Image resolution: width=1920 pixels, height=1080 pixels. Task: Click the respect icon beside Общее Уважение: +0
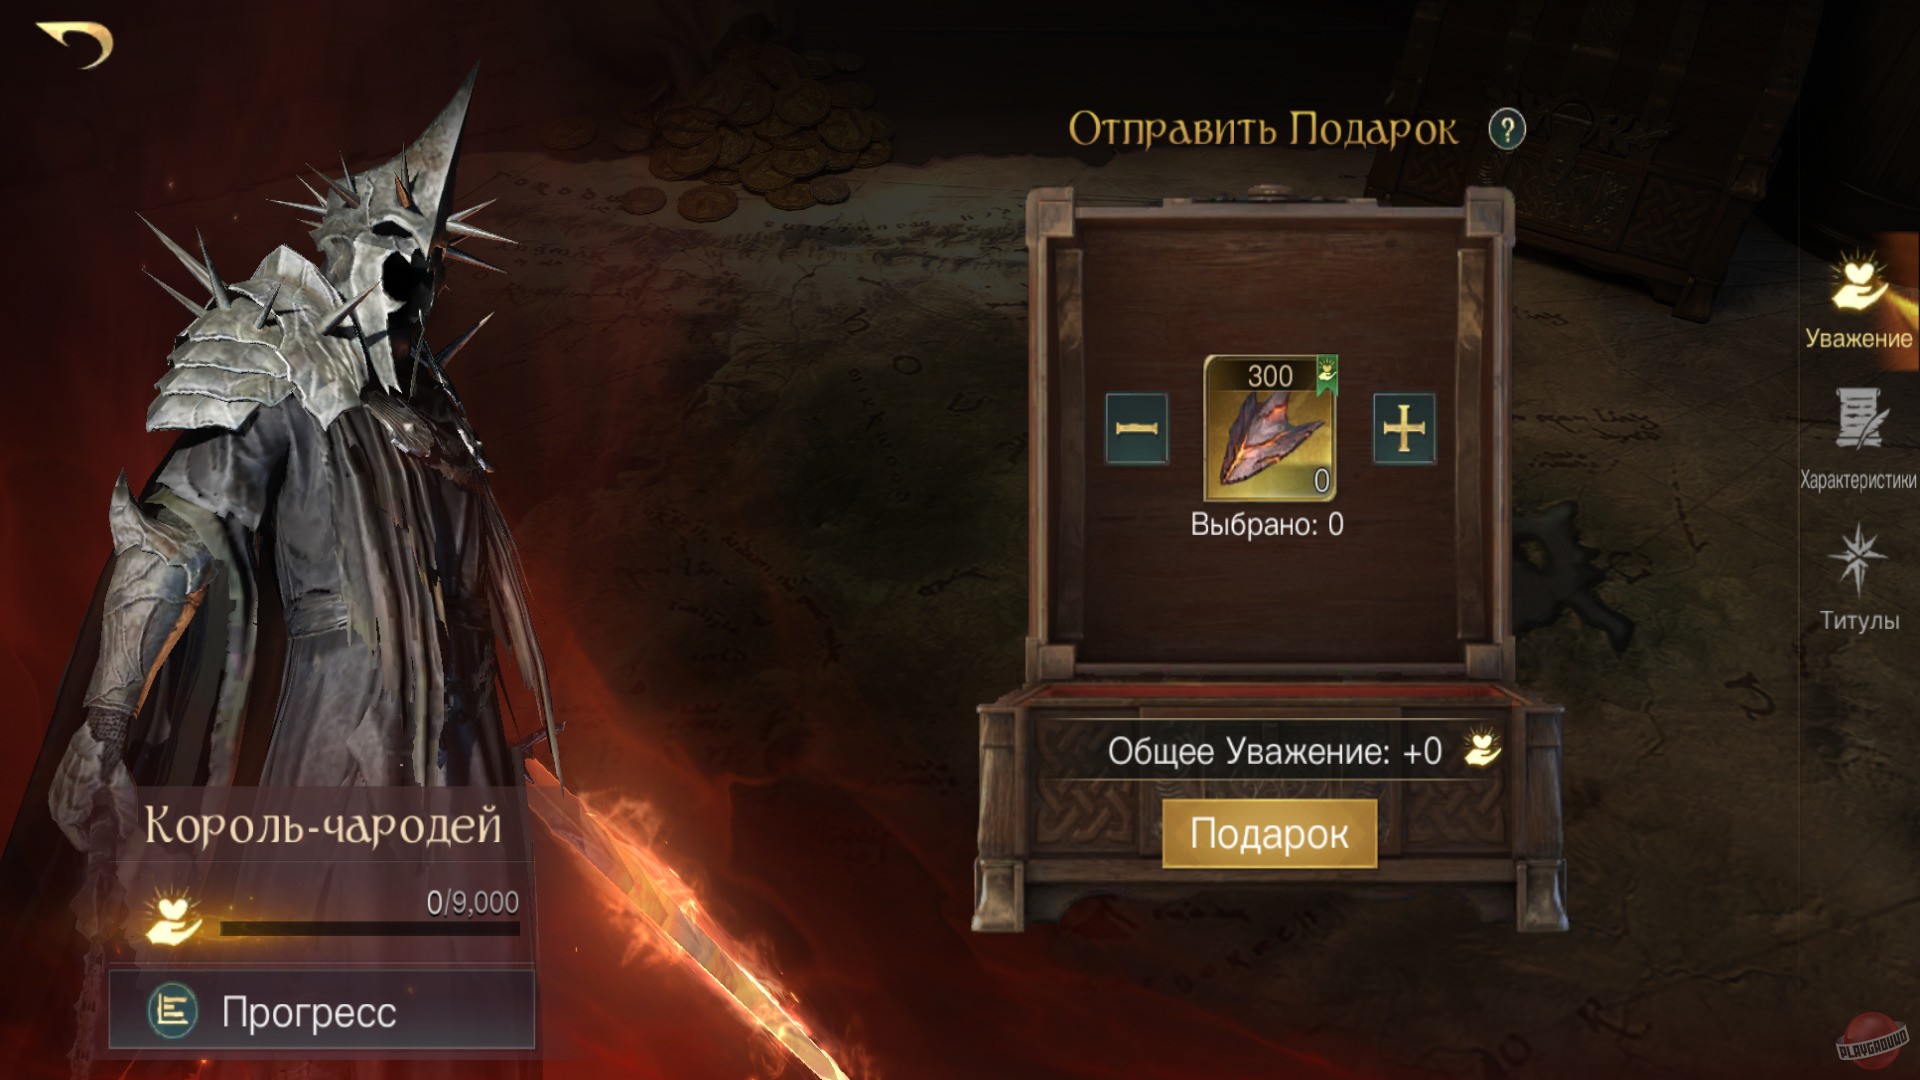pos(1483,749)
